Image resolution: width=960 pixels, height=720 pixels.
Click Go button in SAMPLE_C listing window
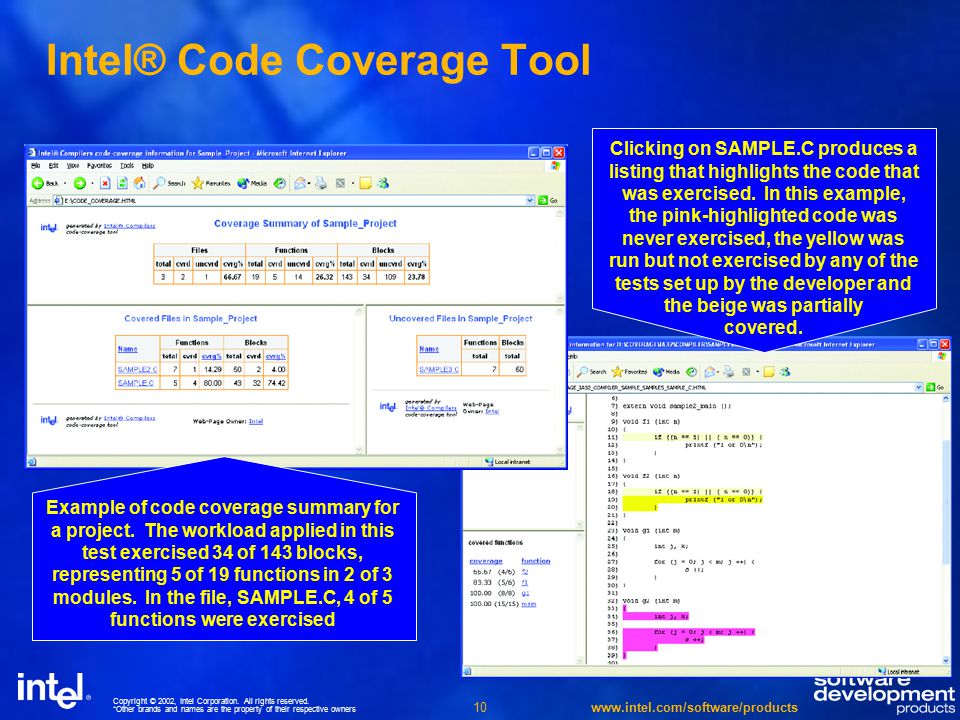(935, 388)
